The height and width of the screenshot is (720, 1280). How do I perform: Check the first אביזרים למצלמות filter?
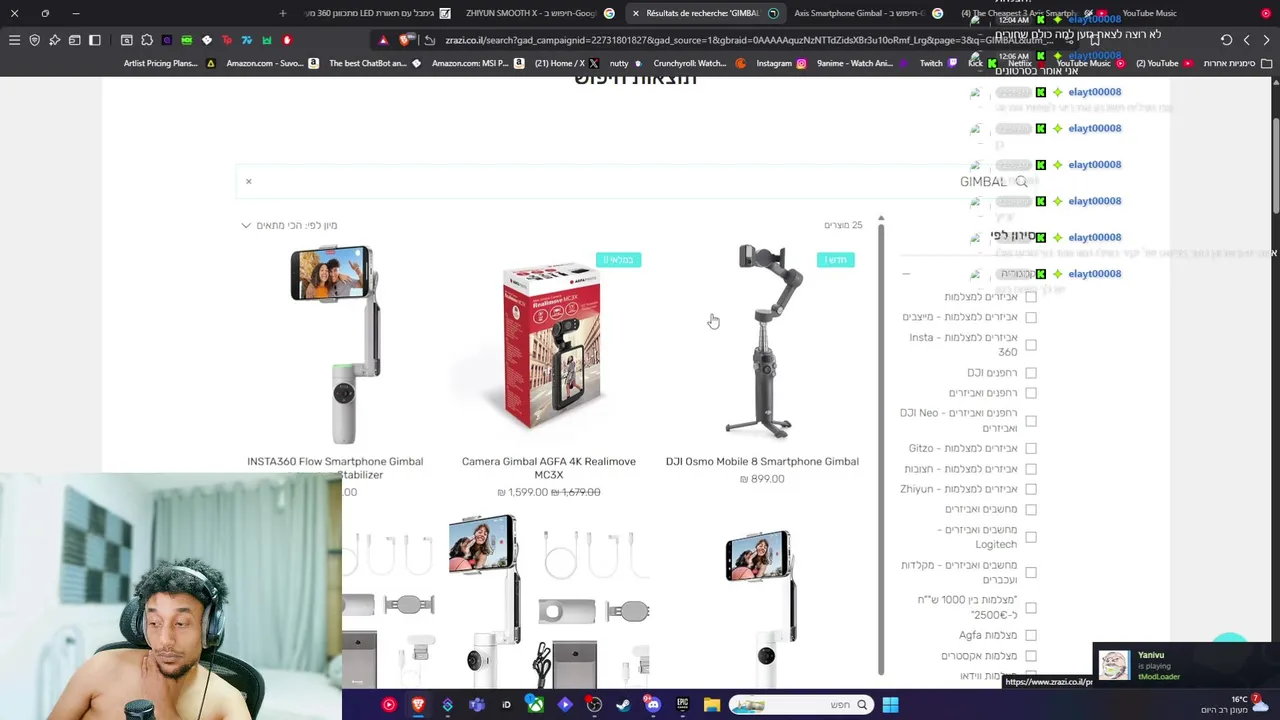click(1031, 297)
